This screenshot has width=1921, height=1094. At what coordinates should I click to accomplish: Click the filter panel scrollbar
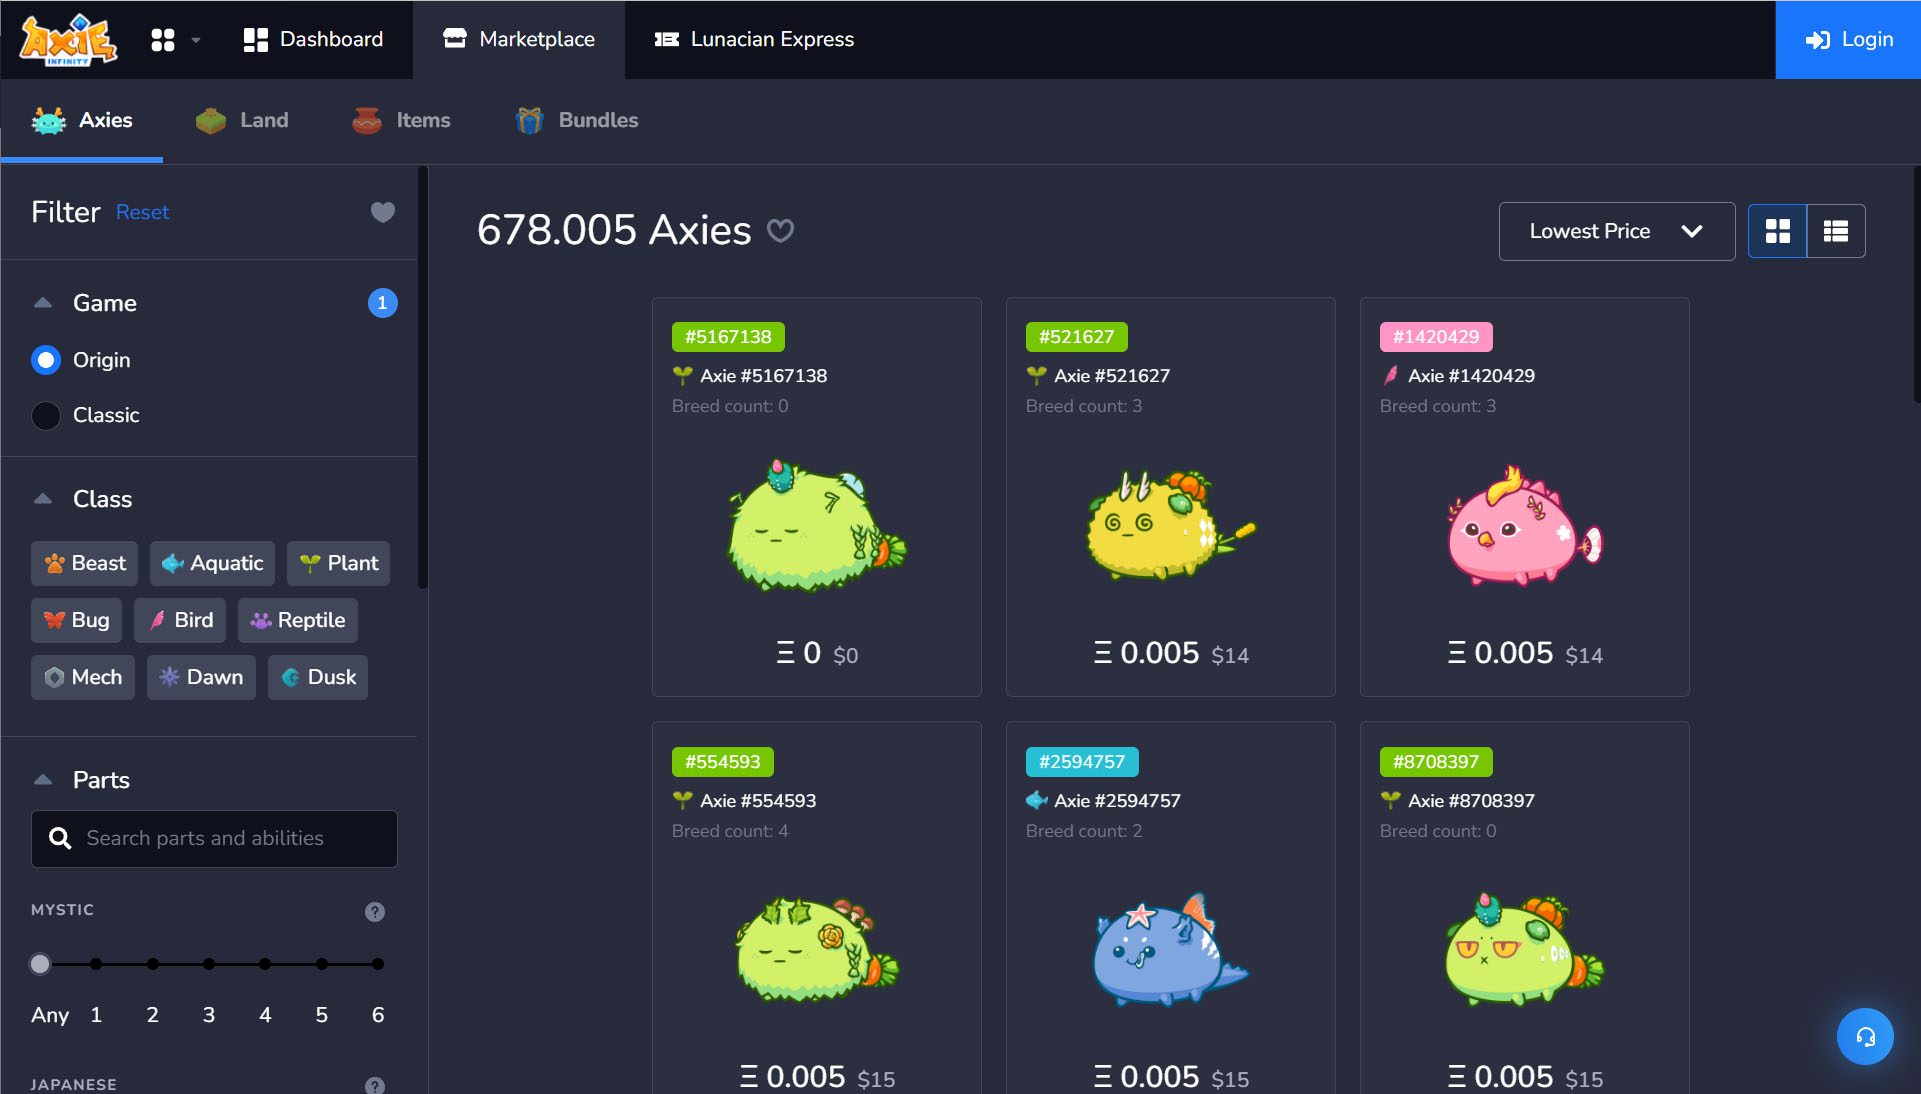point(423,380)
